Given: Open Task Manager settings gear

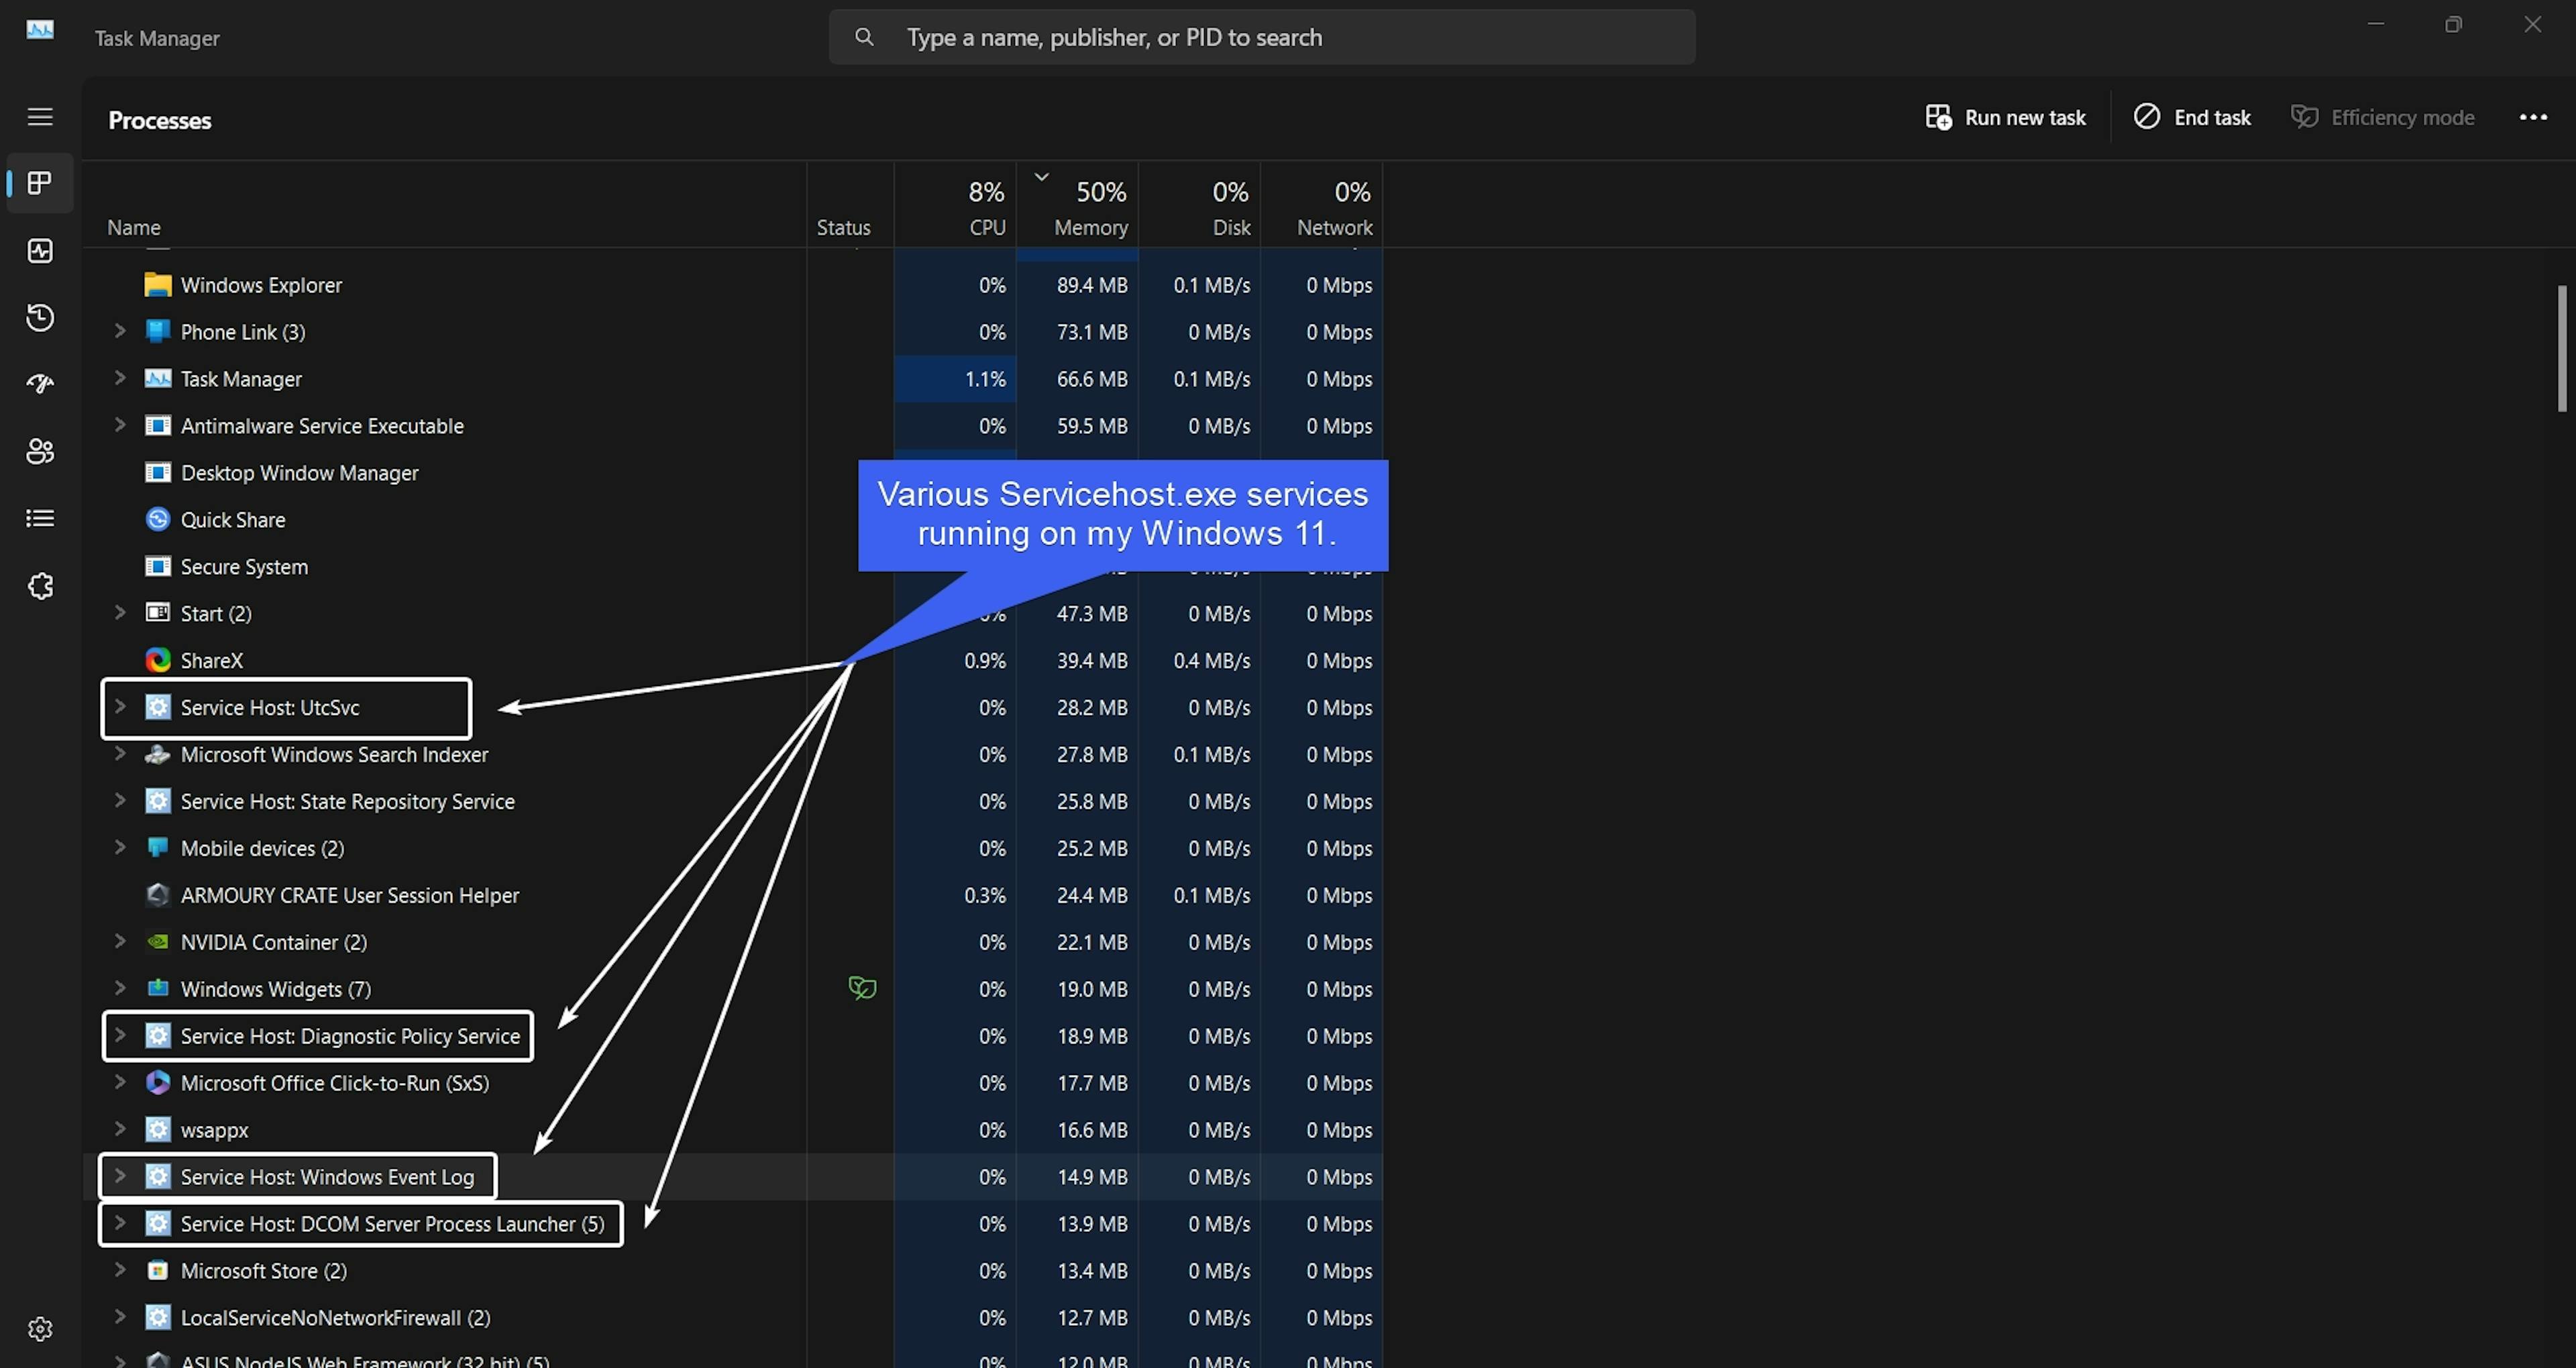Looking at the screenshot, I should (40, 1329).
